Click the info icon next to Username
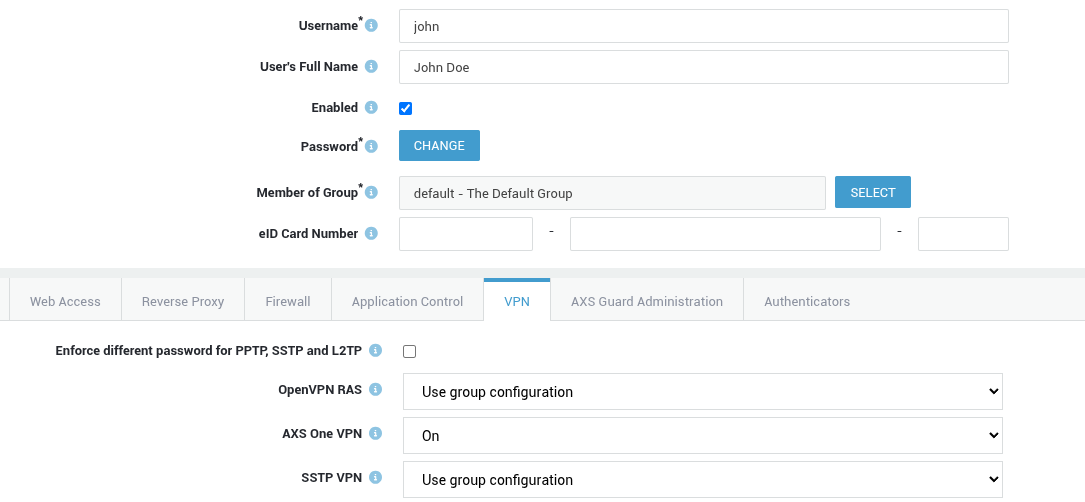The height and width of the screenshot is (502, 1085). point(371,26)
